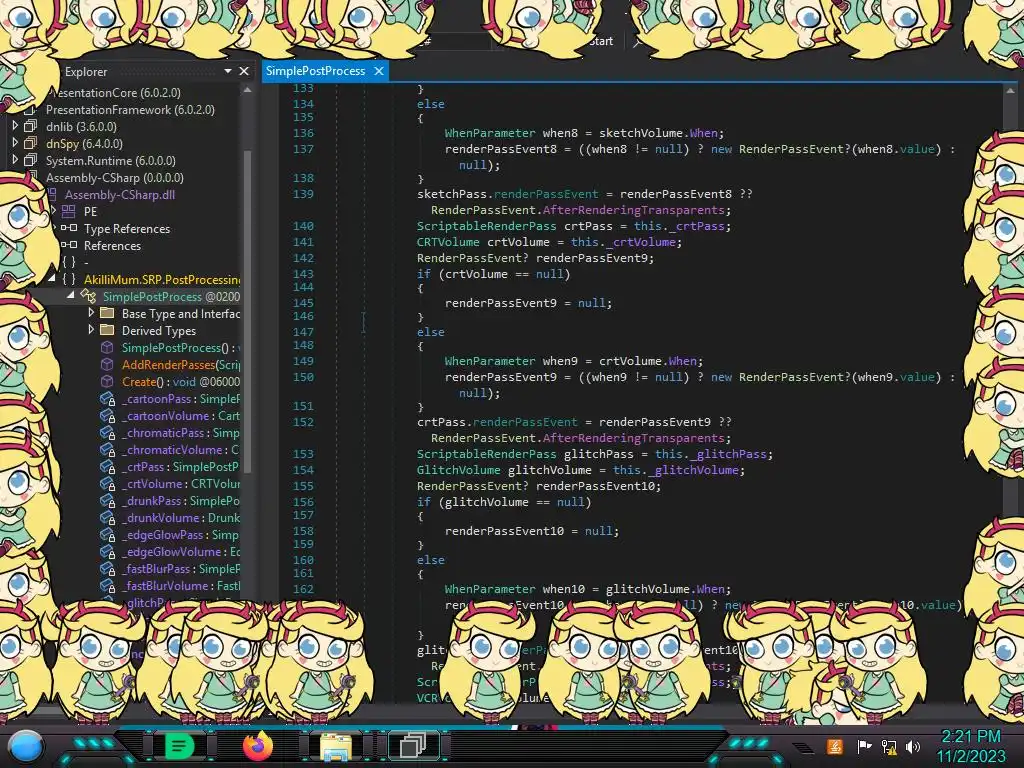
Task: Click the System.Runtime assembly icon
Action: click(31, 160)
